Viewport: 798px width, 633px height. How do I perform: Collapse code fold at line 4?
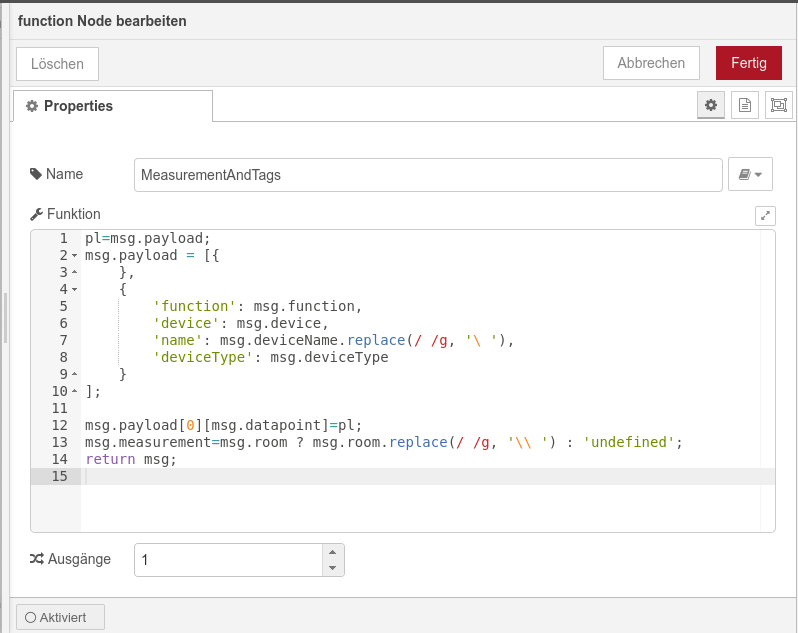74,290
